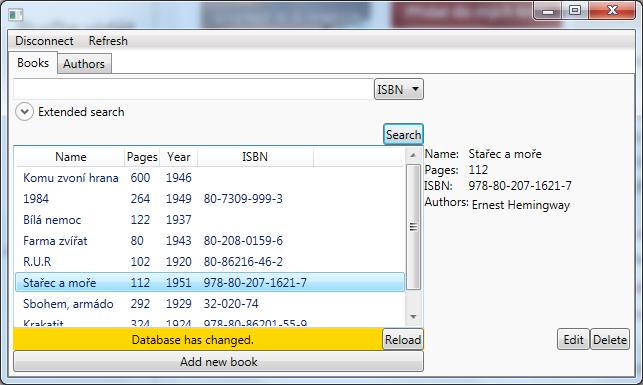
Task: Switch to the Authors tab
Action: coord(84,64)
